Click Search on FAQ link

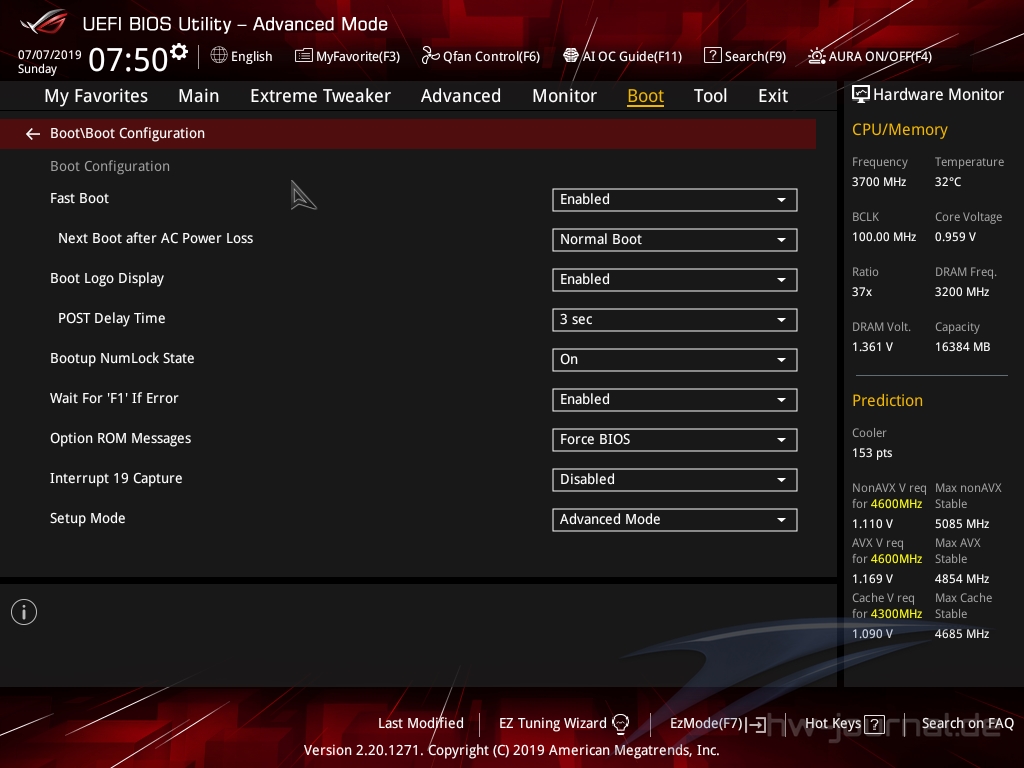point(967,724)
